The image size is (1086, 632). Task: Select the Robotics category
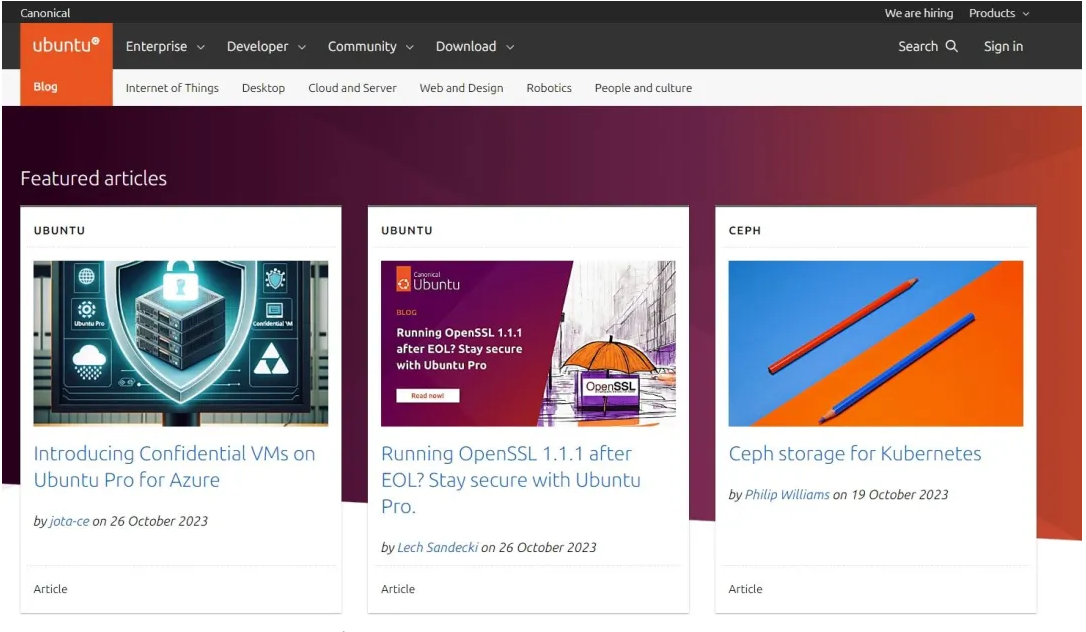549,88
